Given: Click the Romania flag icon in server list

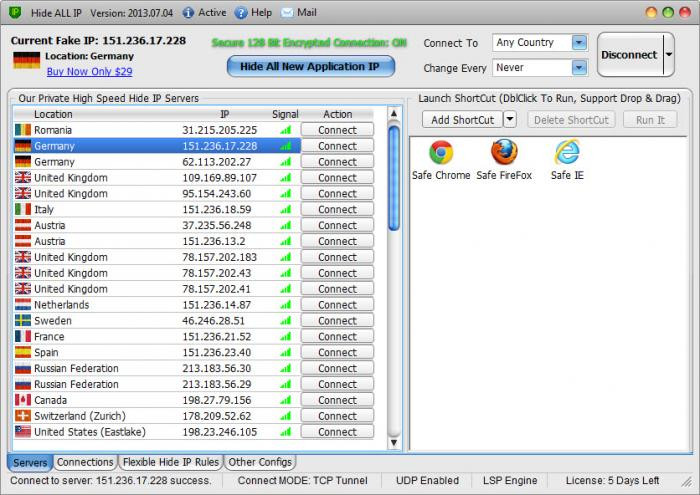Looking at the screenshot, I should [23, 130].
